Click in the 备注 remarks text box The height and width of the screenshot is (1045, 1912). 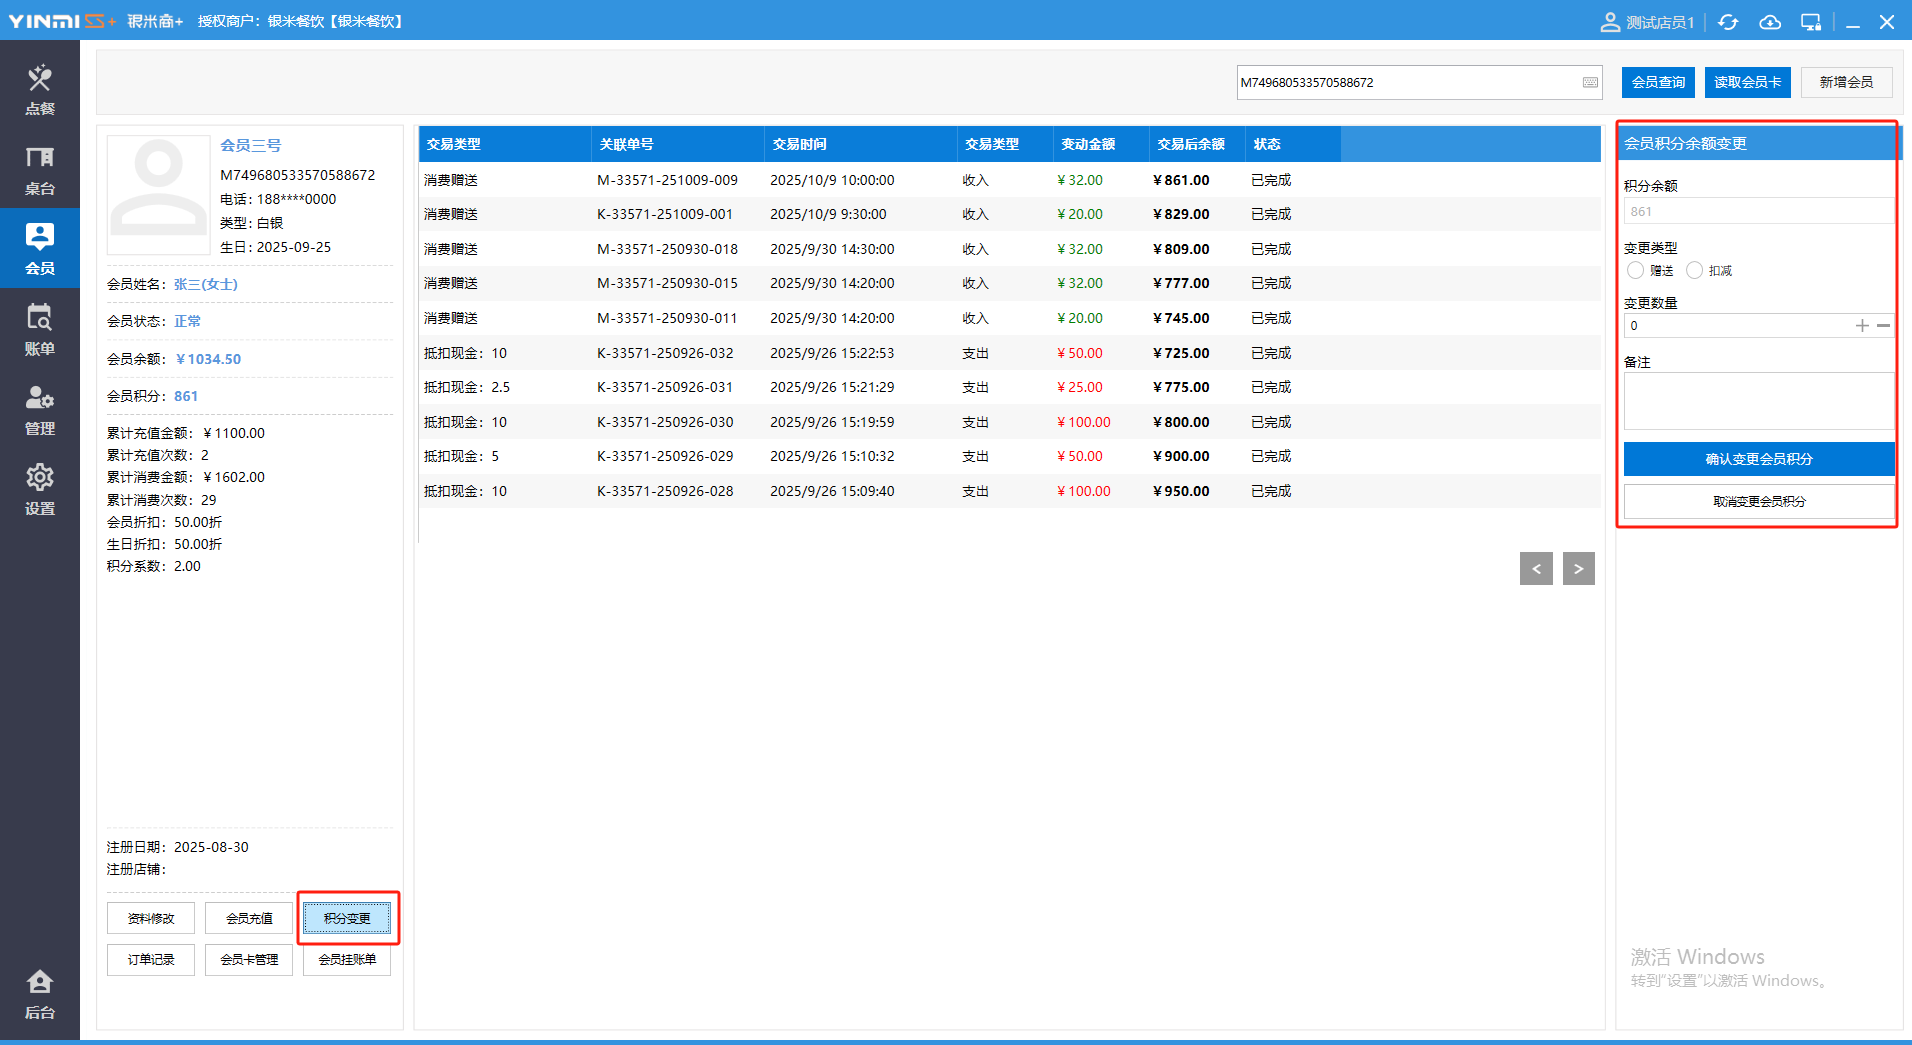pos(1758,401)
